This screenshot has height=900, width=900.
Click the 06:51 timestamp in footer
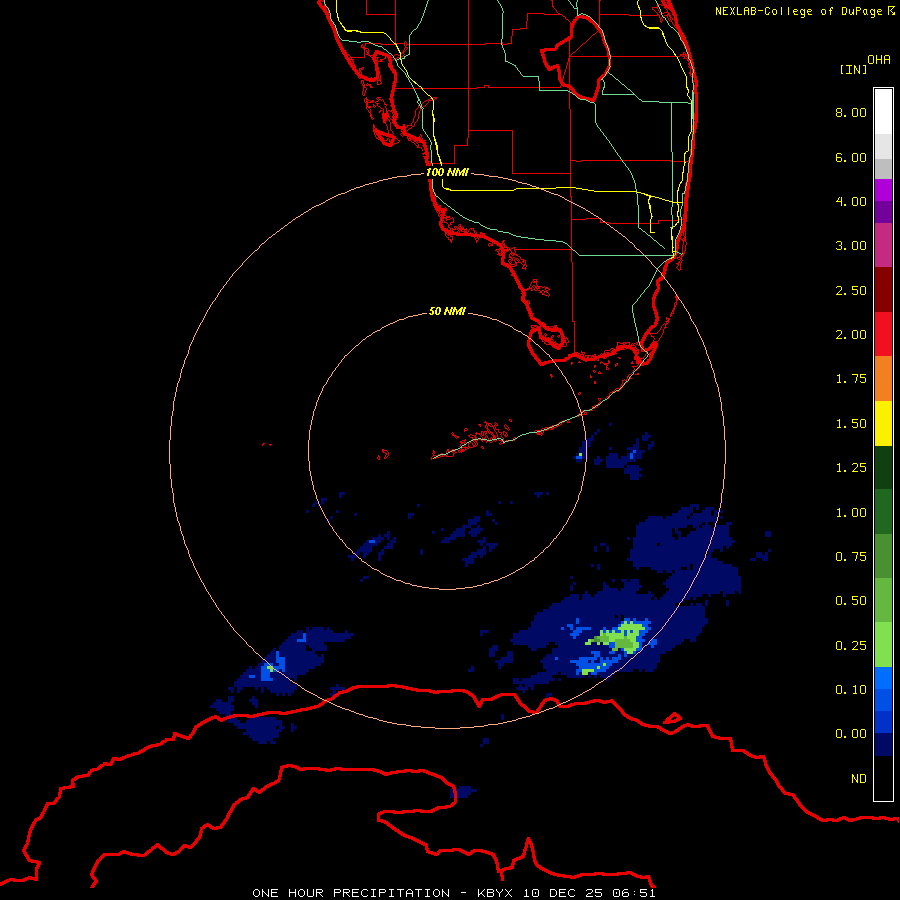634,893
